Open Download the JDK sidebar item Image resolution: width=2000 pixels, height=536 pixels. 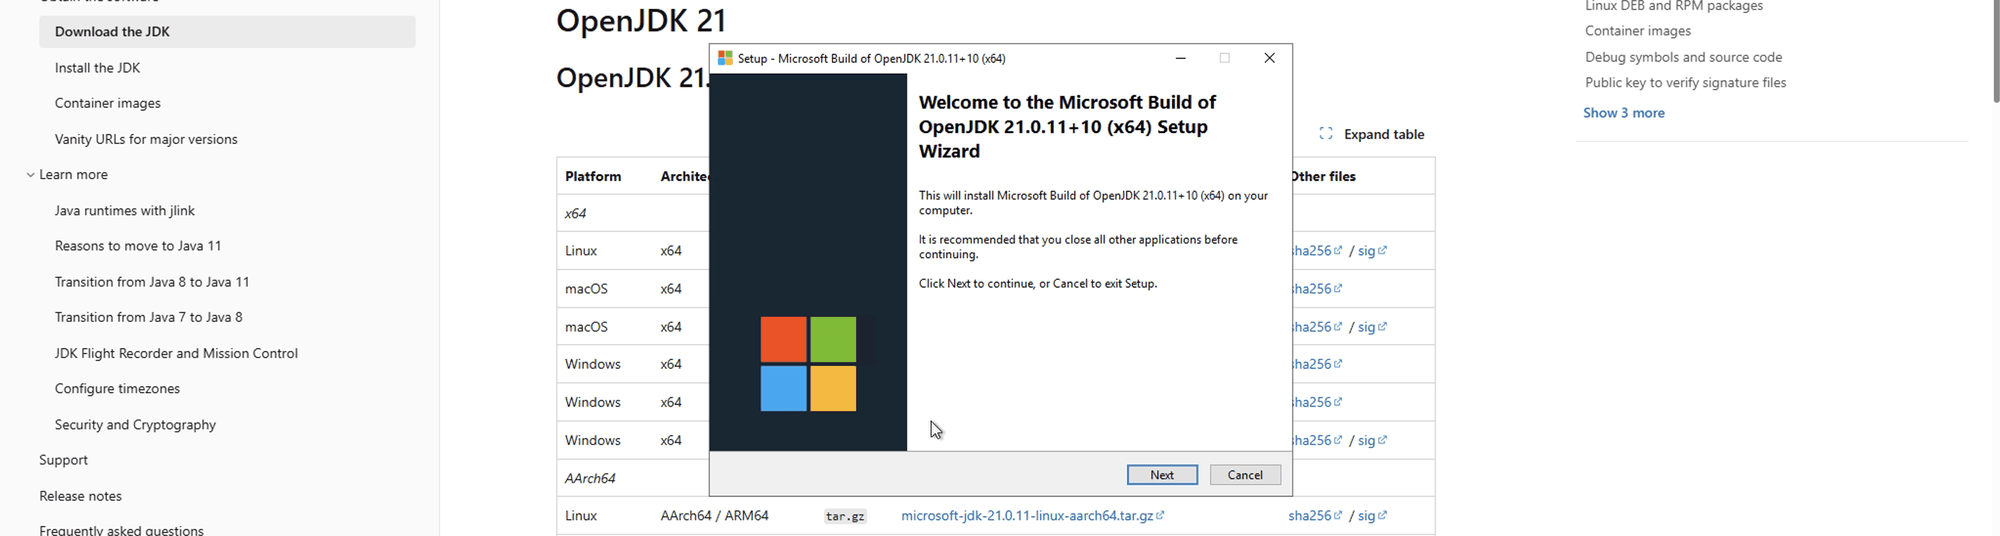tap(227, 32)
